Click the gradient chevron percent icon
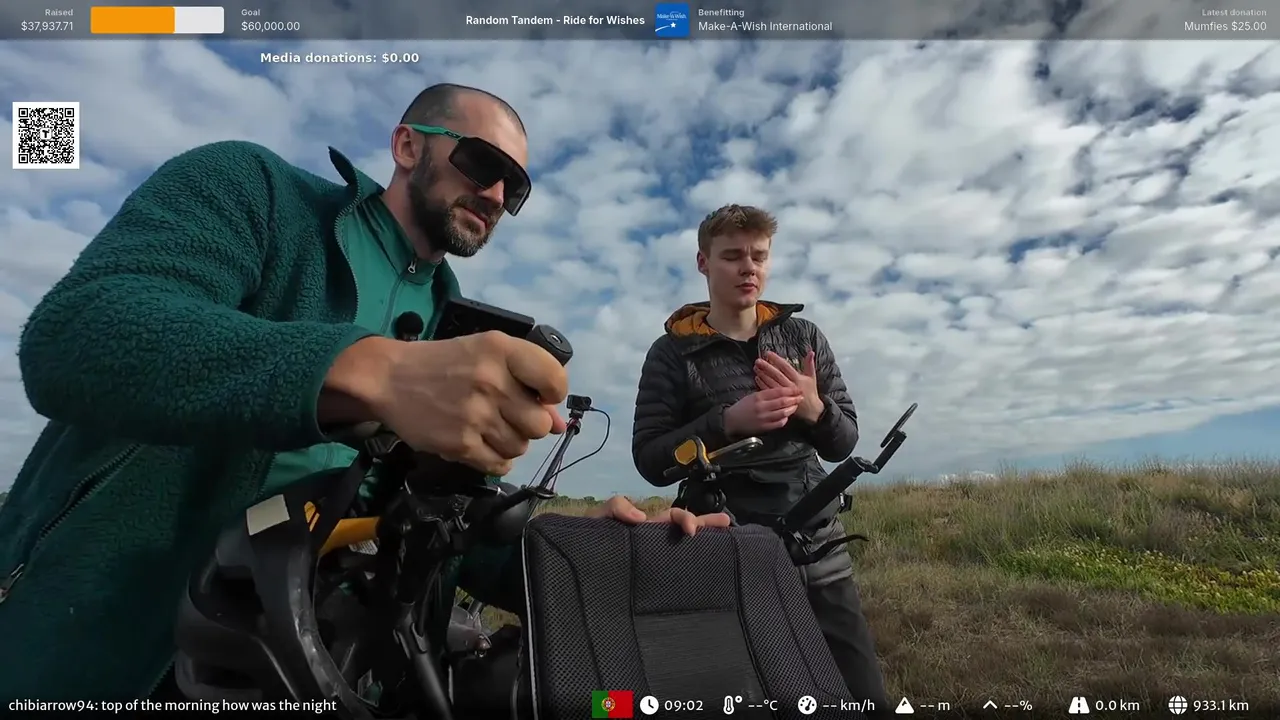This screenshot has height=720, width=1280. [x=990, y=705]
